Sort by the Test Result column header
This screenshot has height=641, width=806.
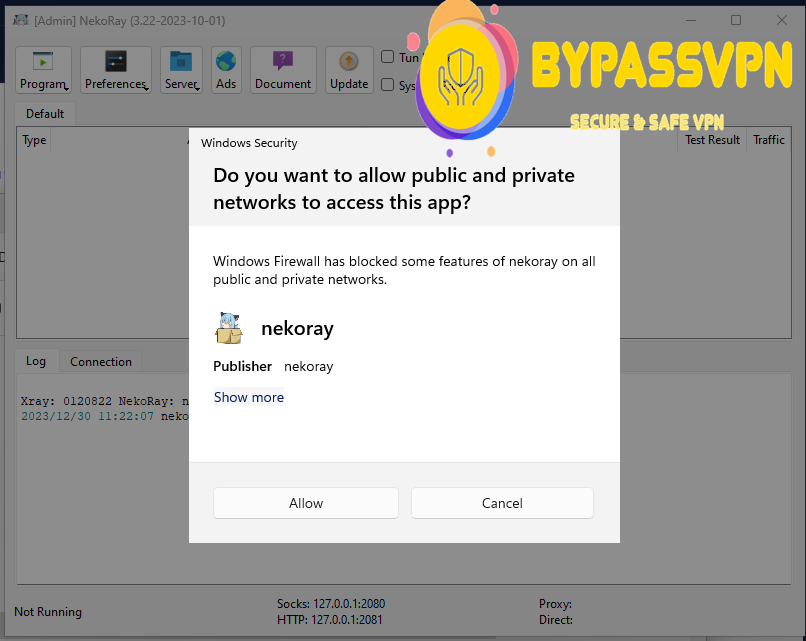(x=712, y=140)
